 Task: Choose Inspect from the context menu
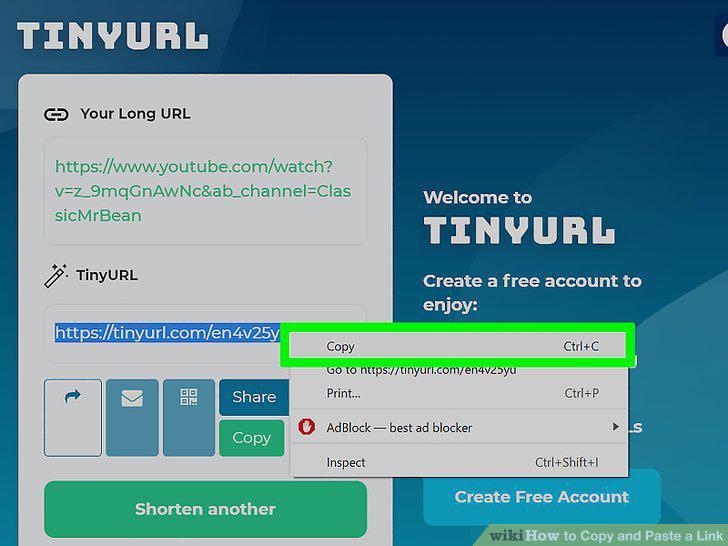pos(459,462)
